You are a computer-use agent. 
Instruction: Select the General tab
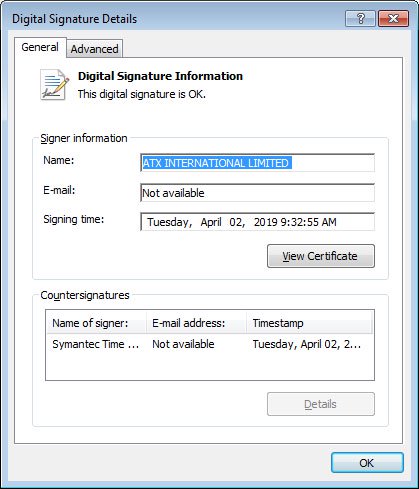[x=40, y=47]
